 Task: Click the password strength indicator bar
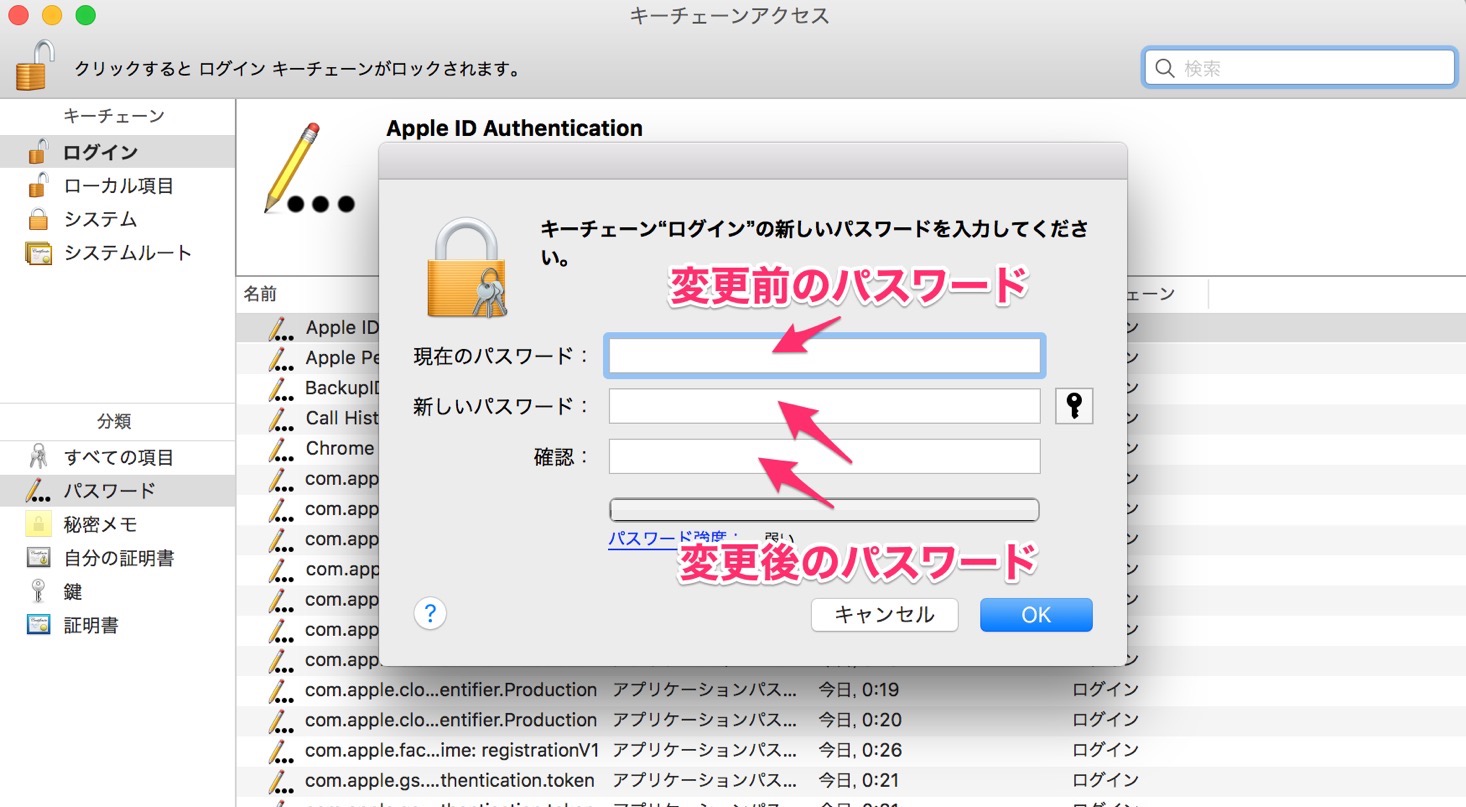(824, 510)
